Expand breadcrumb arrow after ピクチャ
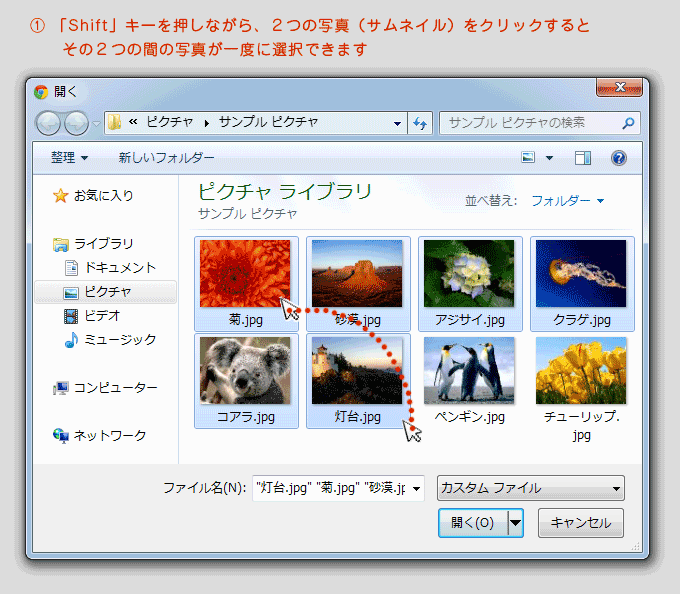 [207, 124]
